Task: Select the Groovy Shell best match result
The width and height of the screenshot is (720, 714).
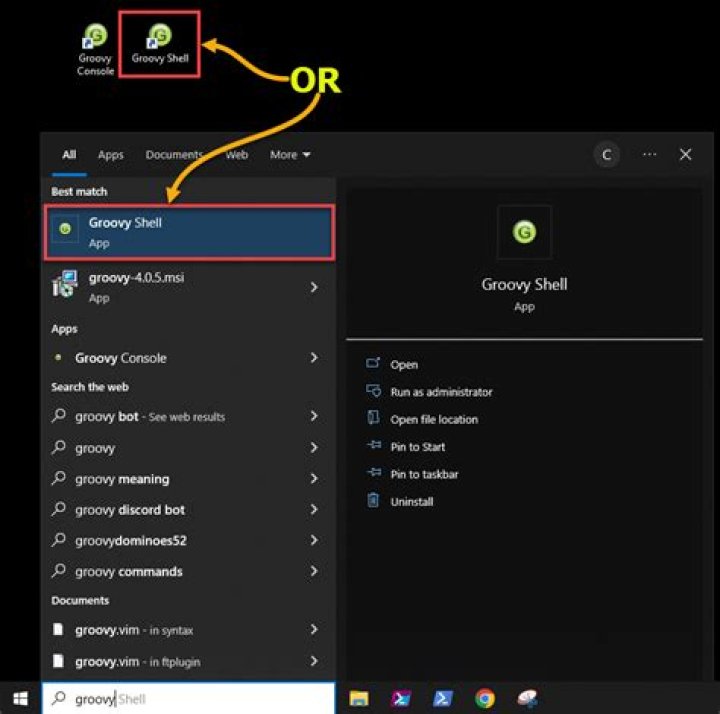Action: (189, 233)
